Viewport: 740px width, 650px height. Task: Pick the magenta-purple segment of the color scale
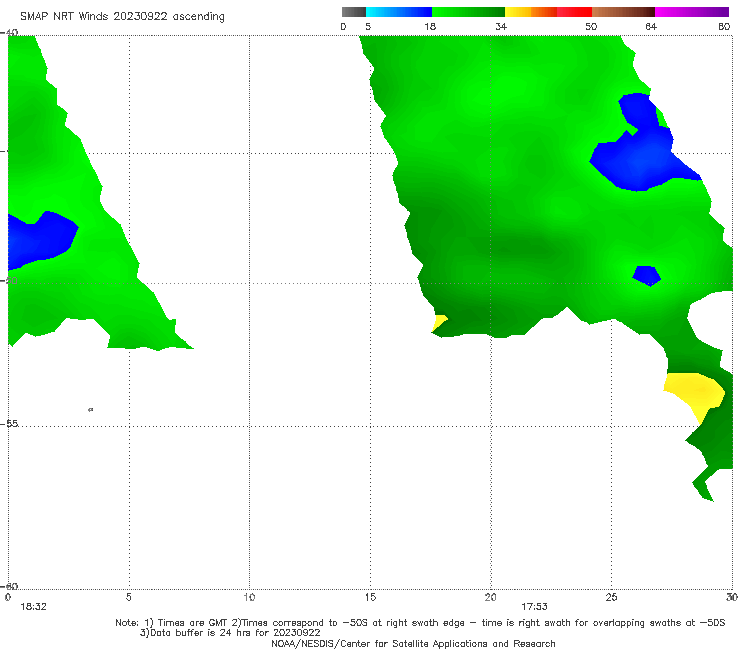click(x=692, y=12)
